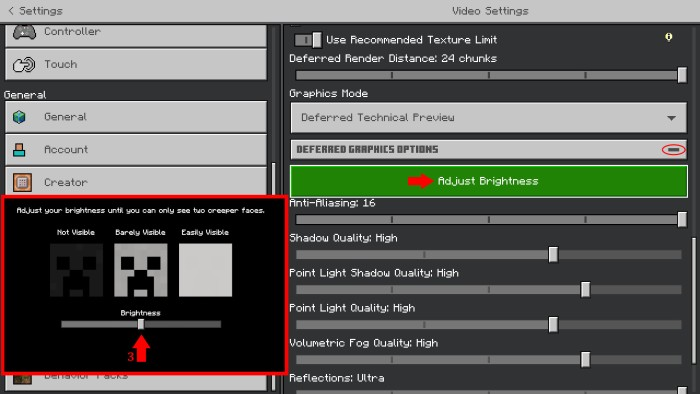Open the Controller settings tab

click(x=136, y=35)
